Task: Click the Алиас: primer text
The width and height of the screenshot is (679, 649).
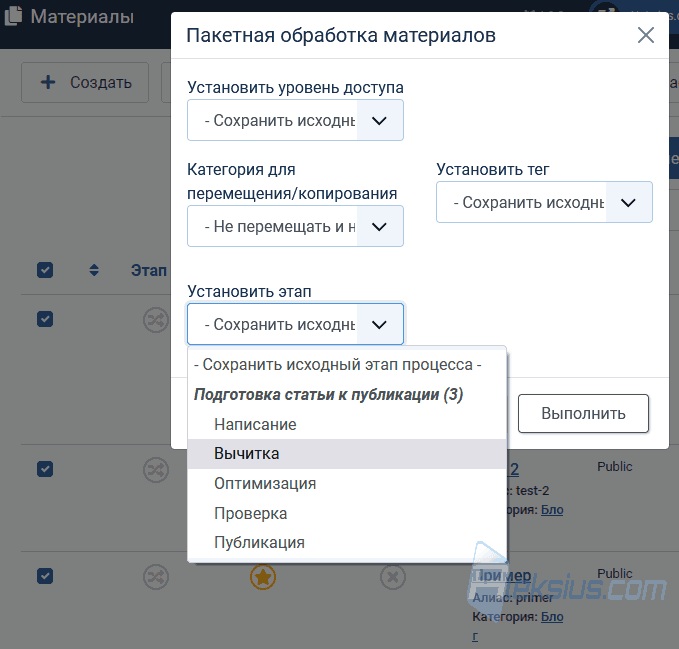Action: tap(513, 597)
